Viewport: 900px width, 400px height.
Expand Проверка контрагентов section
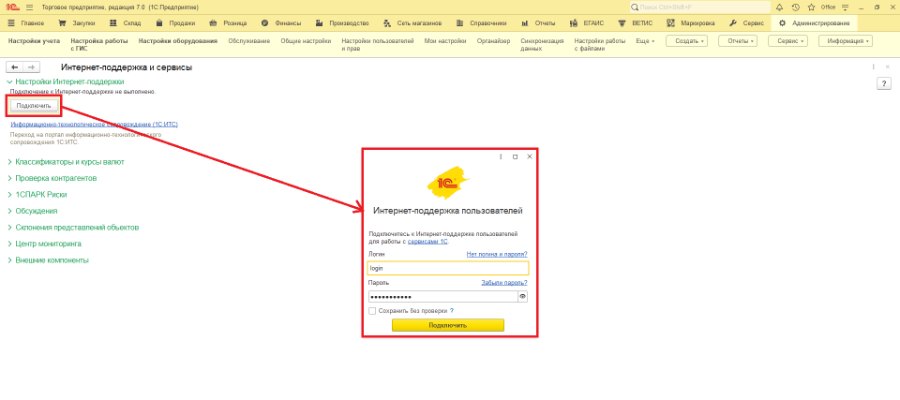tap(52, 178)
